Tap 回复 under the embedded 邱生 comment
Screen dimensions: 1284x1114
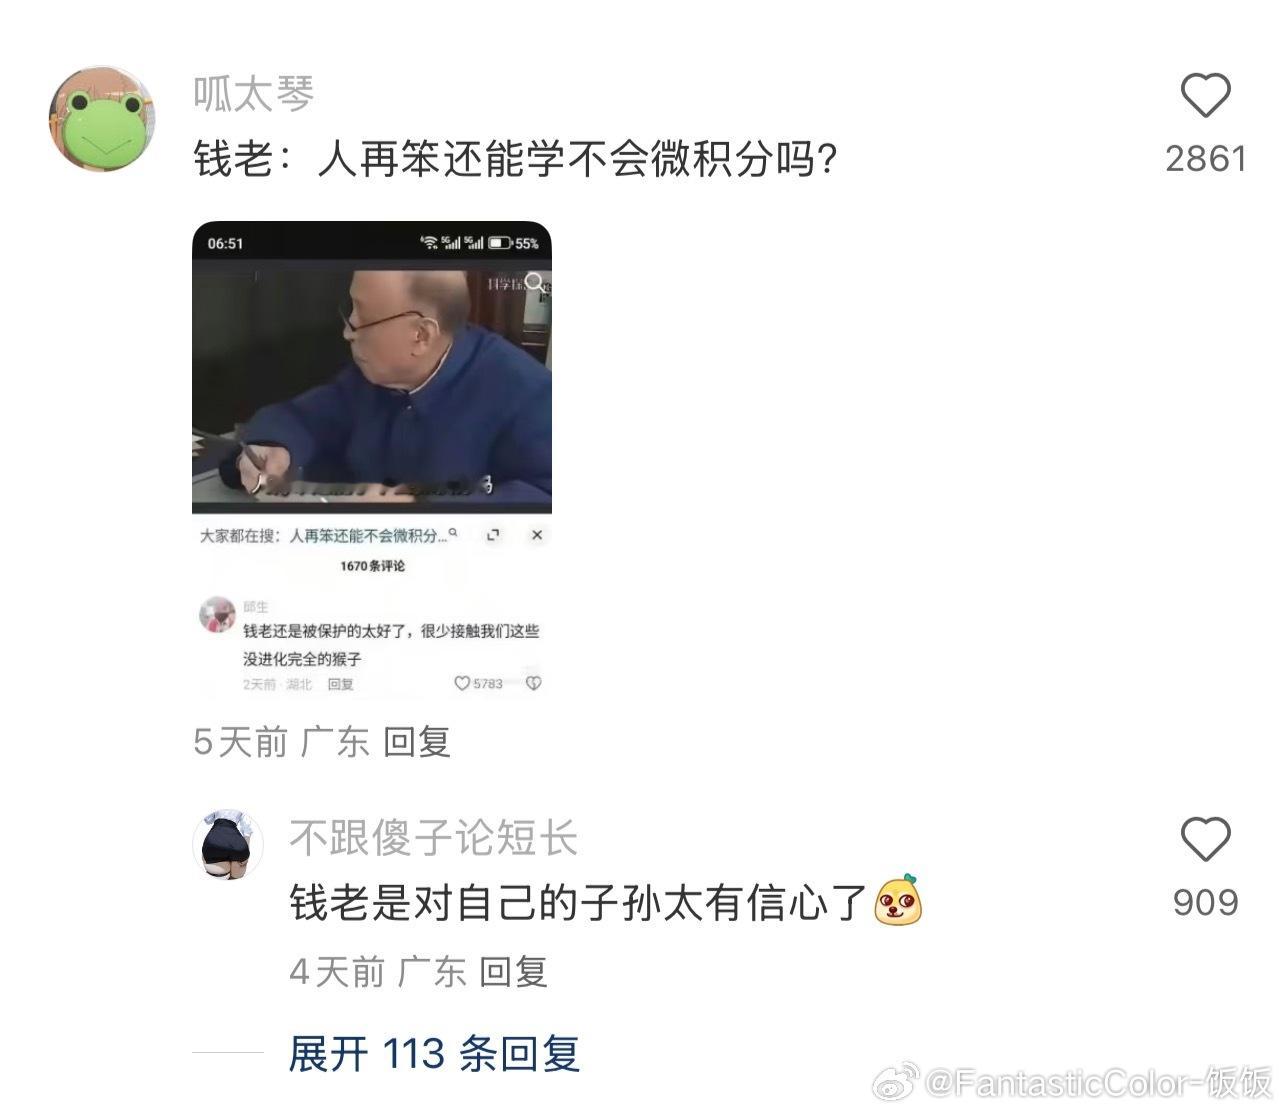click(x=341, y=684)
